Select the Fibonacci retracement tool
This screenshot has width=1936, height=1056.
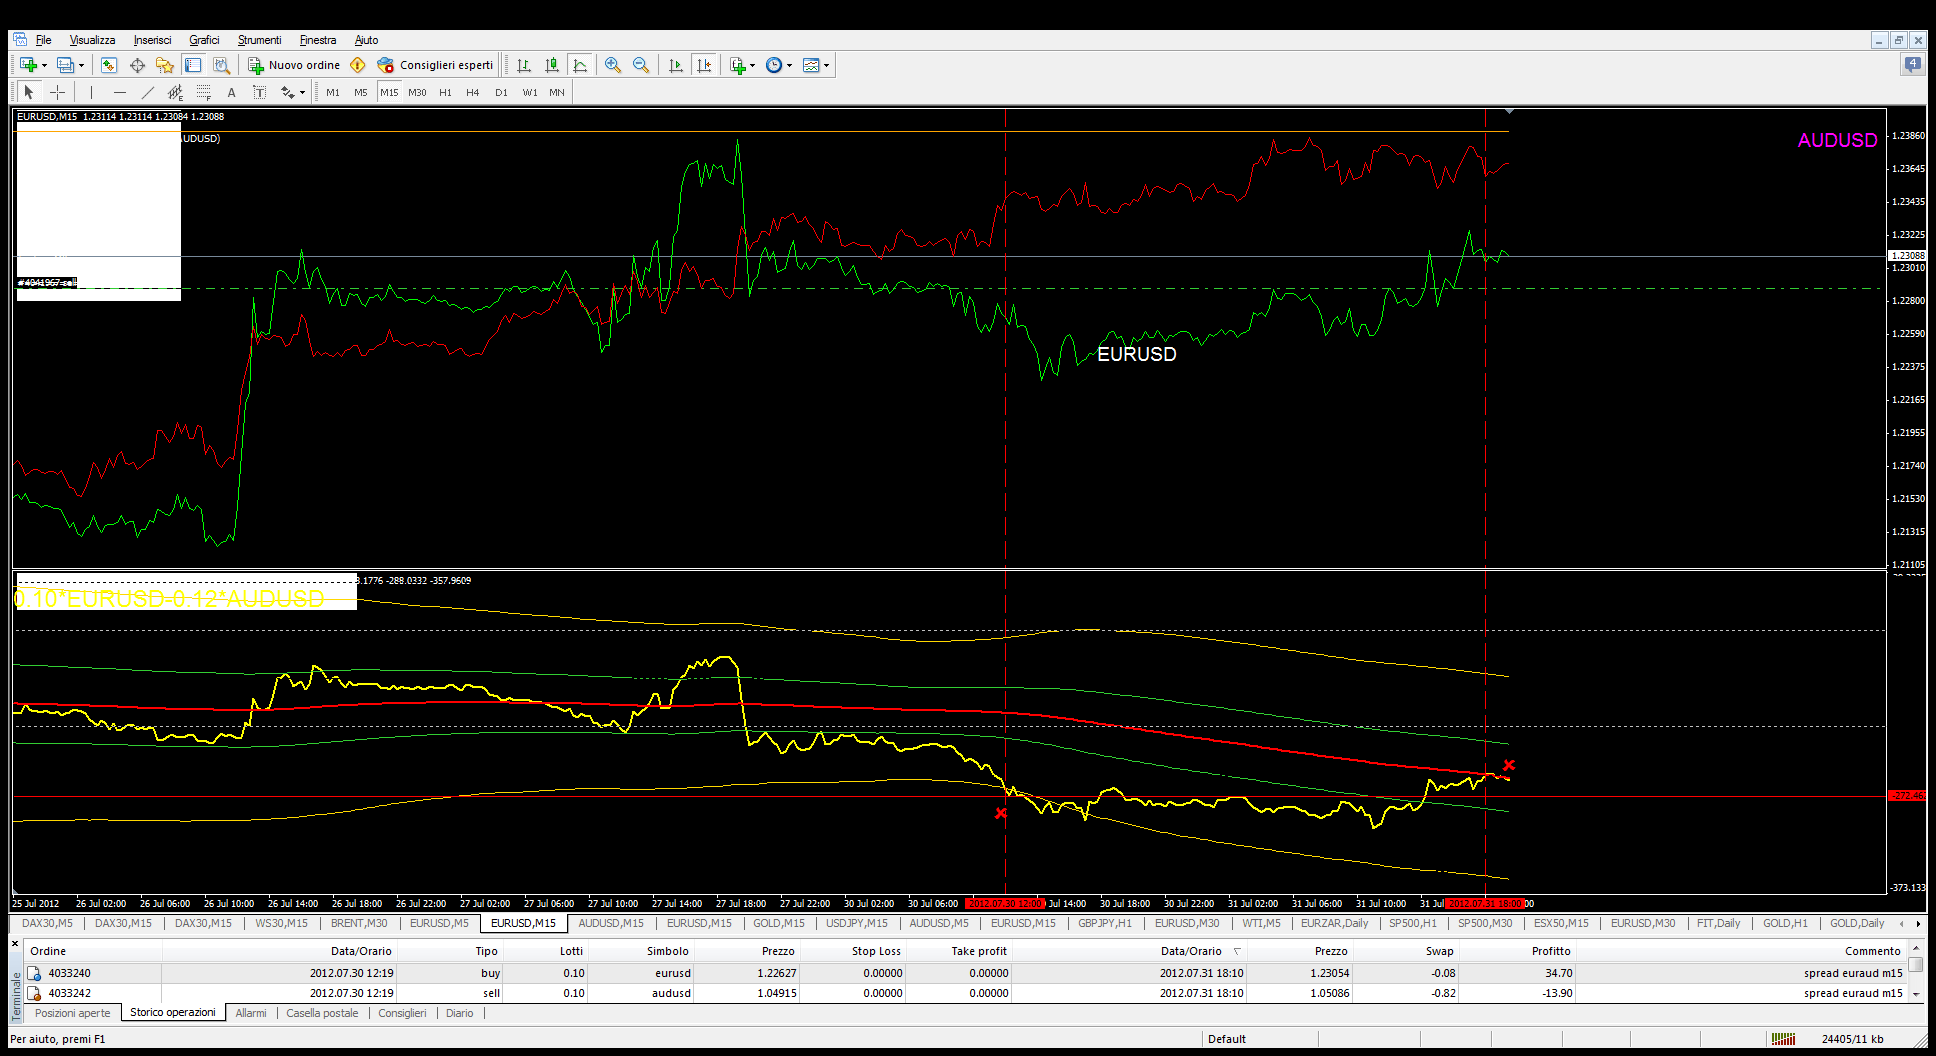pos(203,92)
